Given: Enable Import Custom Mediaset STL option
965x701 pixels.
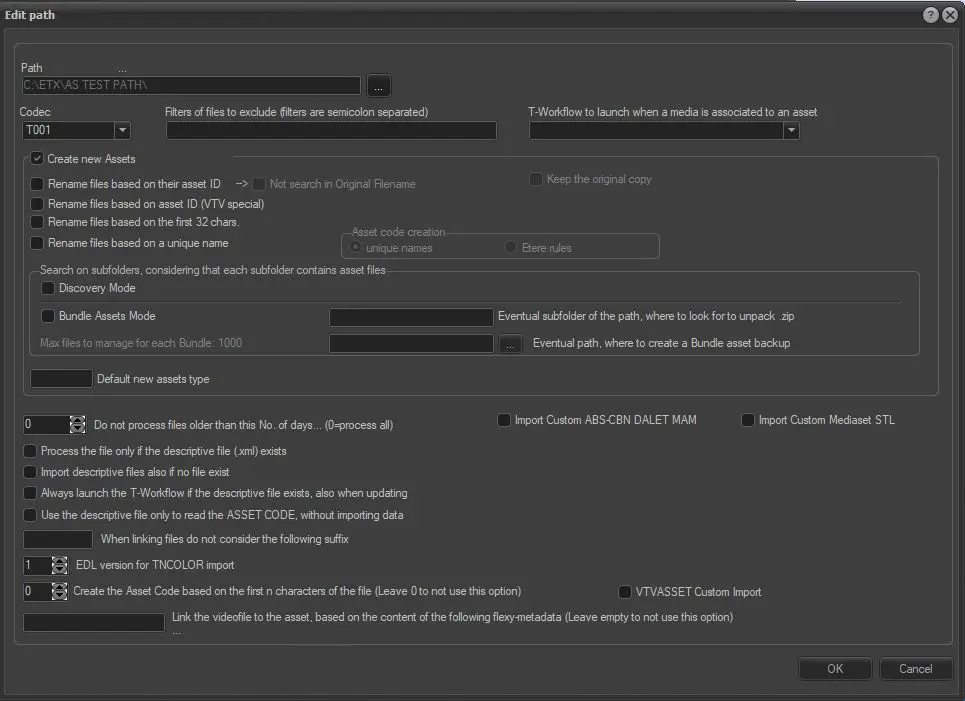Looking at the screenshot, I should [x=748, y=420].
